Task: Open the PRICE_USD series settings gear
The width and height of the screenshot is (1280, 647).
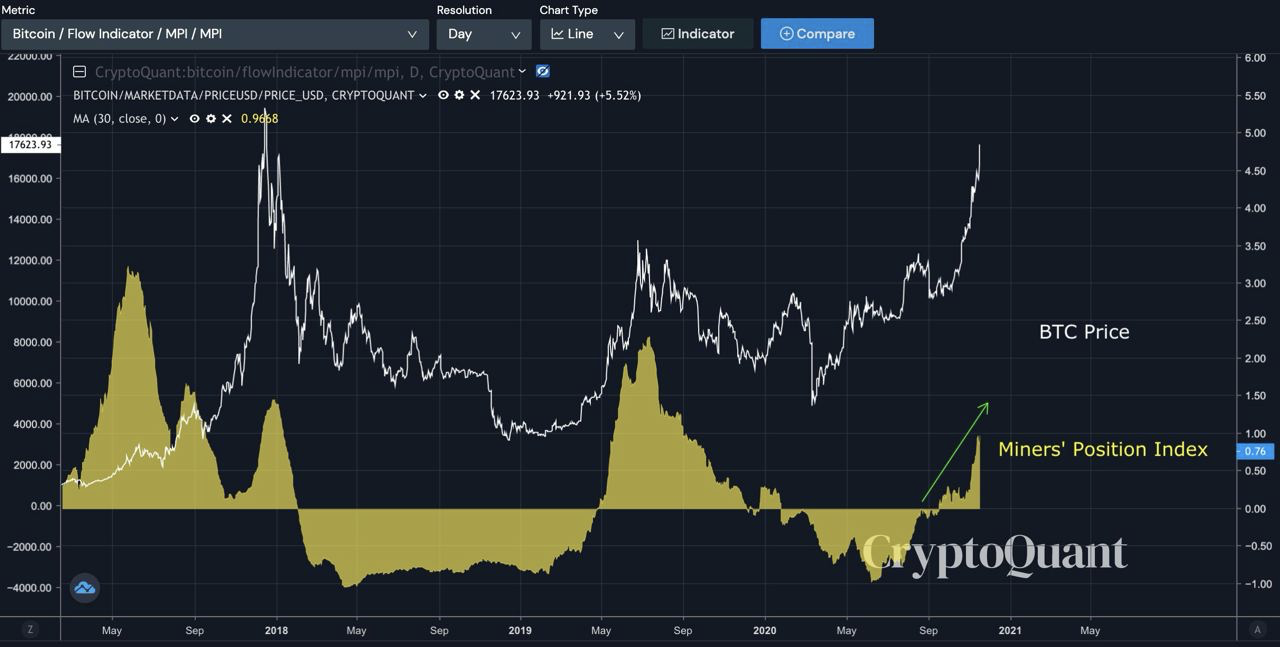Action: pyautogui.click(x=459, y=95)
